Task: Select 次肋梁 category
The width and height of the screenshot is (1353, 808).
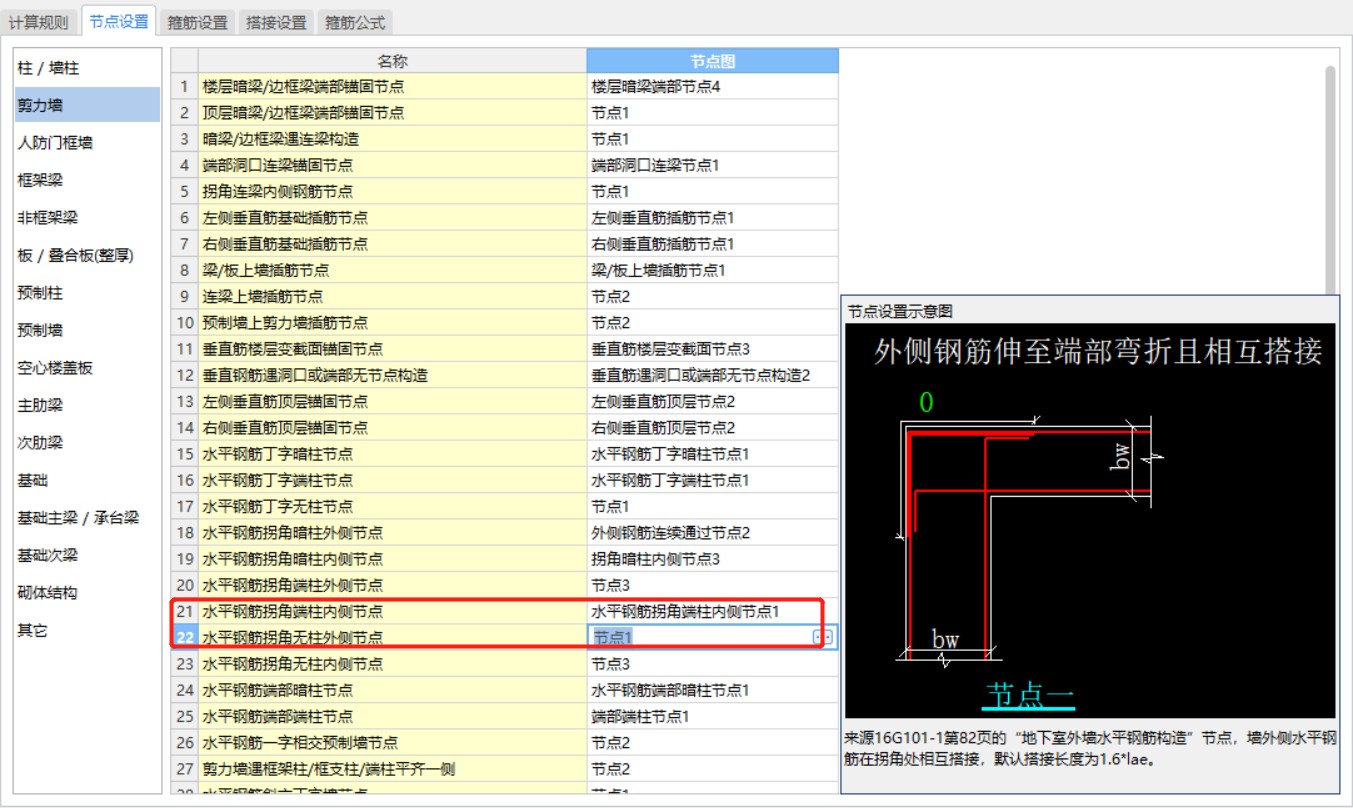Action: coord(87,442)
